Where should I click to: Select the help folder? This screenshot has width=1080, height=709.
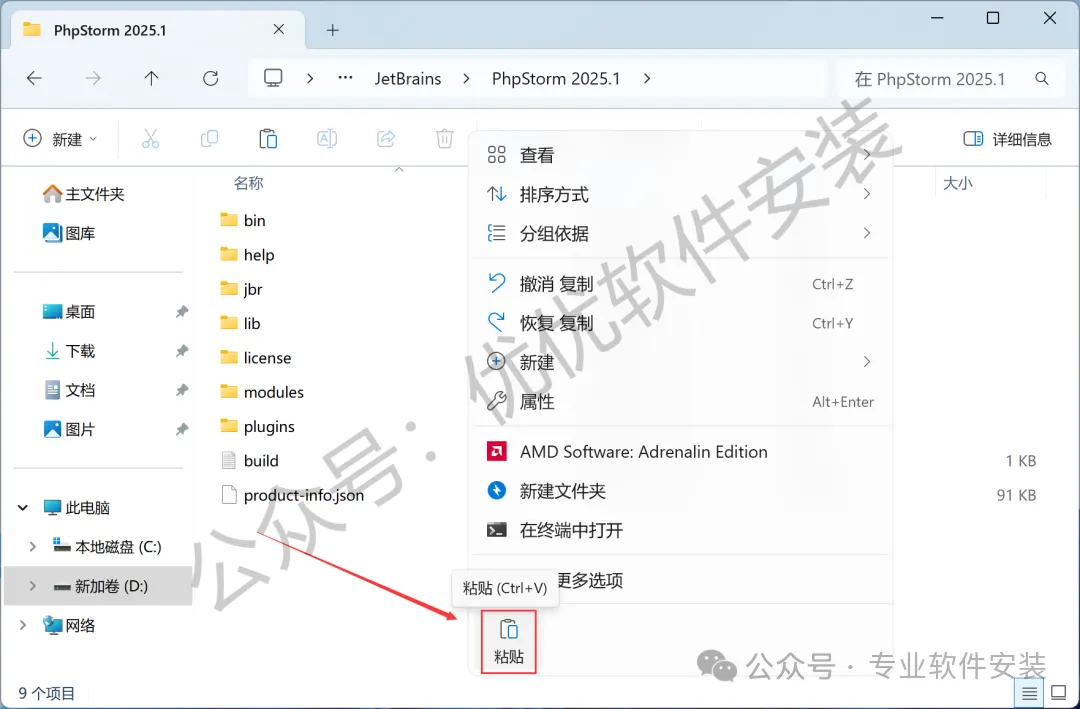(x=247, y=255)
